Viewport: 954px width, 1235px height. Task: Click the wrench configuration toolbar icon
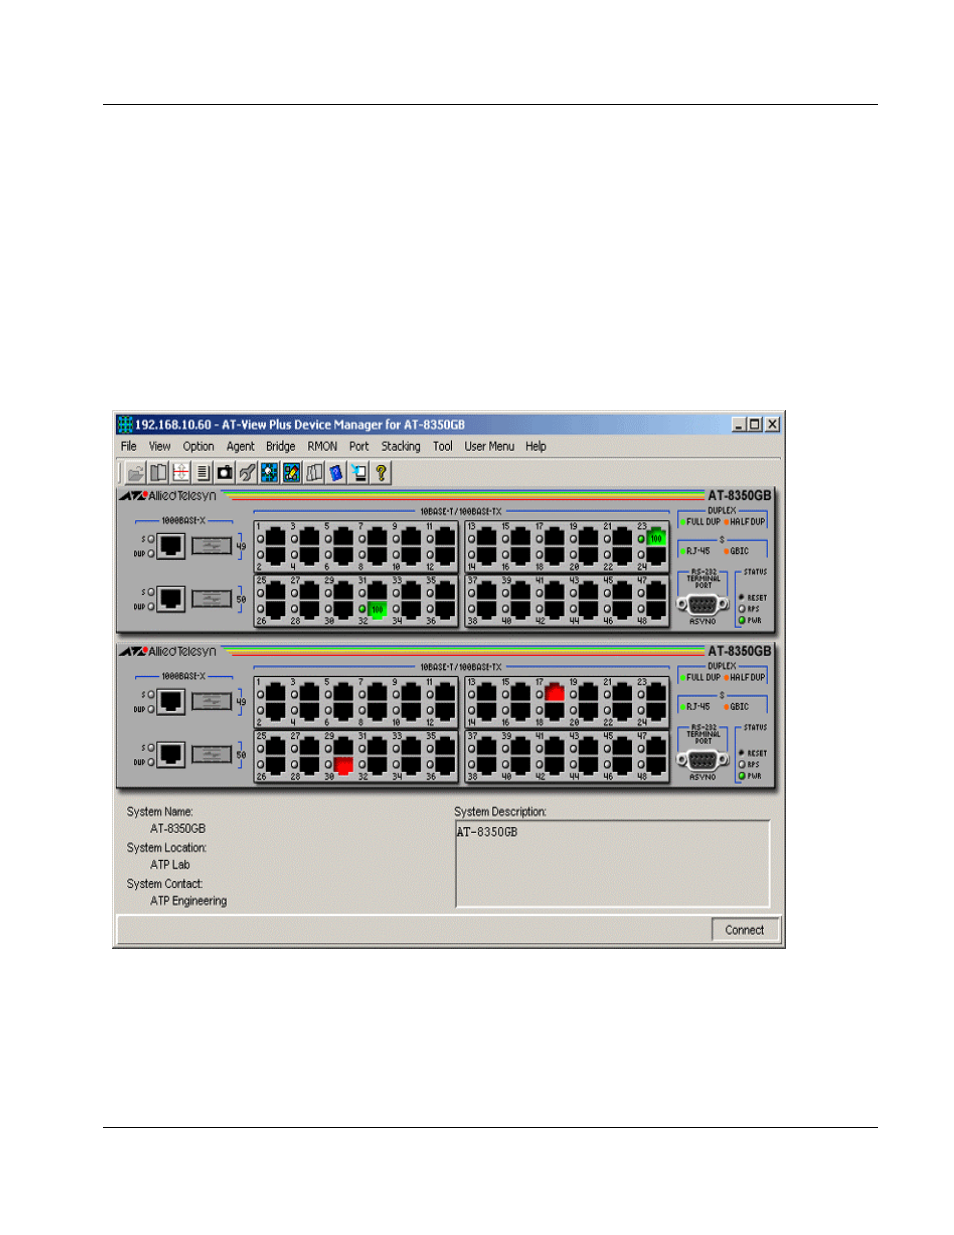[x=247, y=473]
